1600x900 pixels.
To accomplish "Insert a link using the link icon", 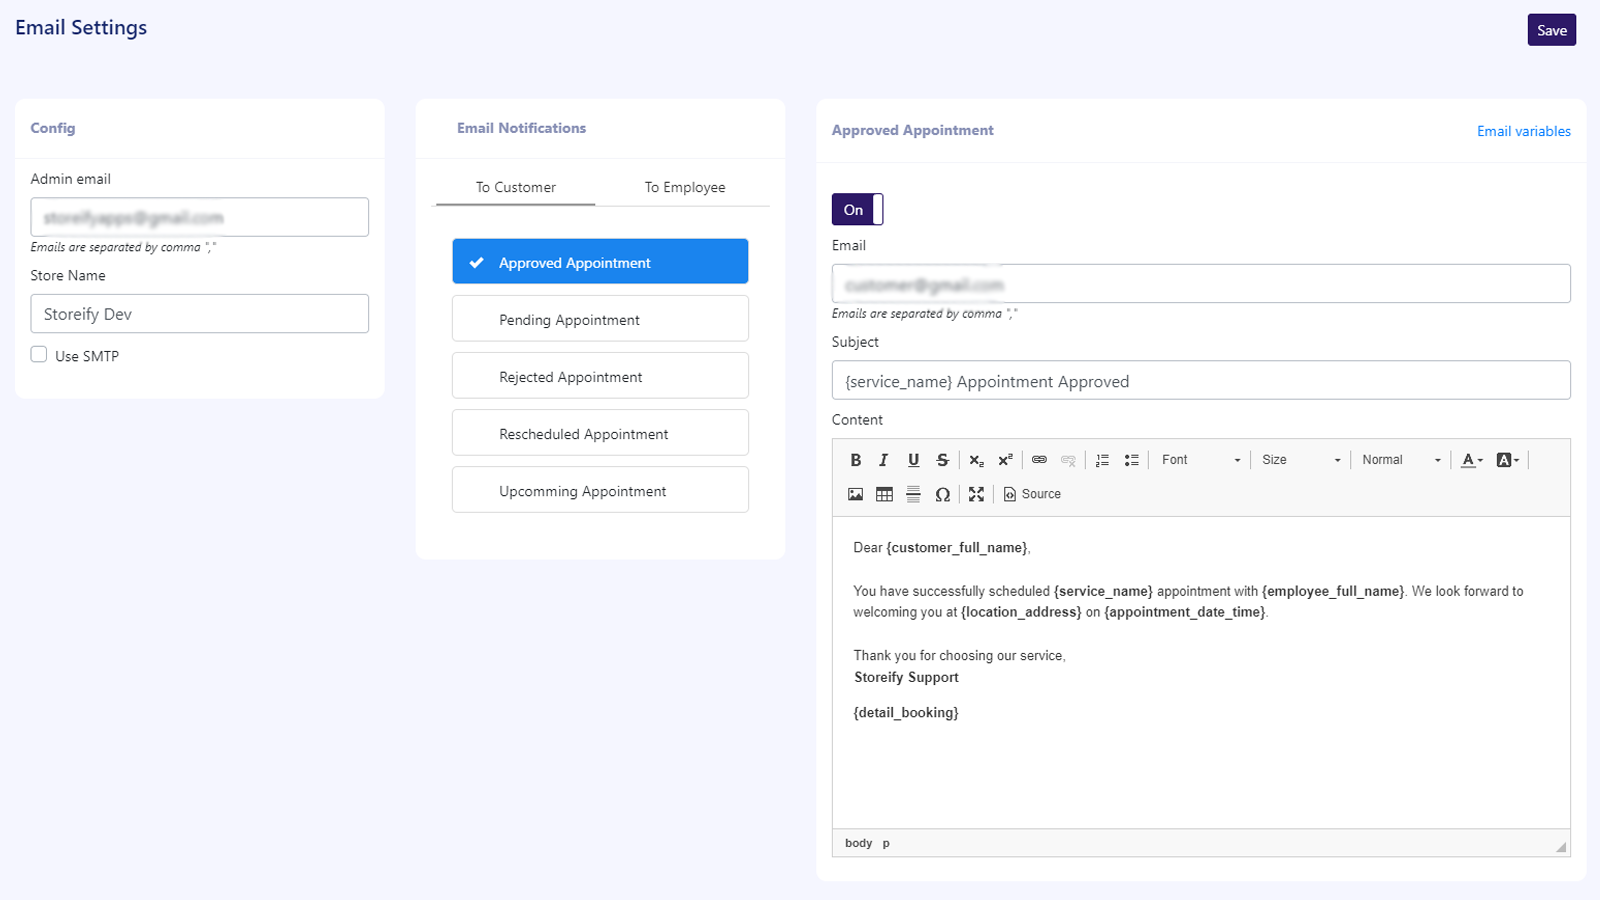I will tap(1039, 460).
